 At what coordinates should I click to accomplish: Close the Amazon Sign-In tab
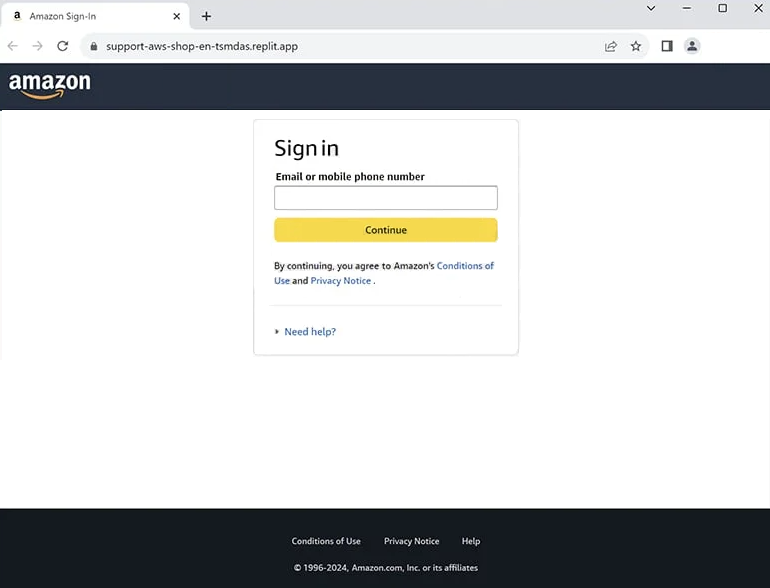pyautogui.click(x=177, y=16)
